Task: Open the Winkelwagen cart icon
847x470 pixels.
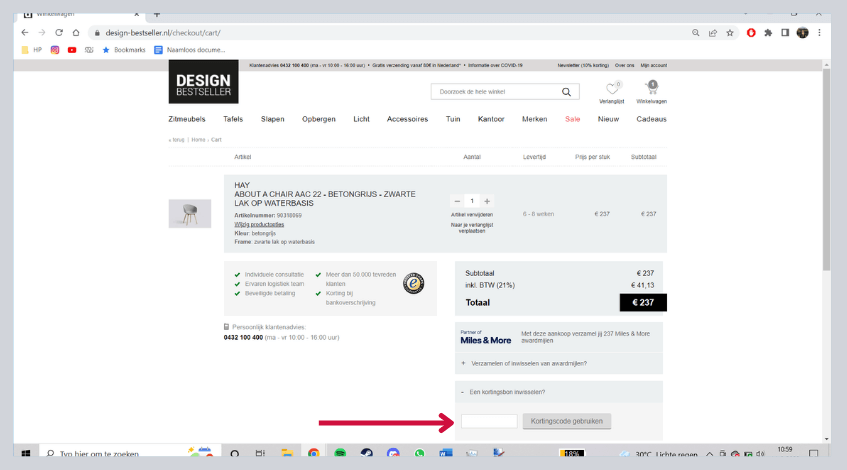Action: click(652, 89)
